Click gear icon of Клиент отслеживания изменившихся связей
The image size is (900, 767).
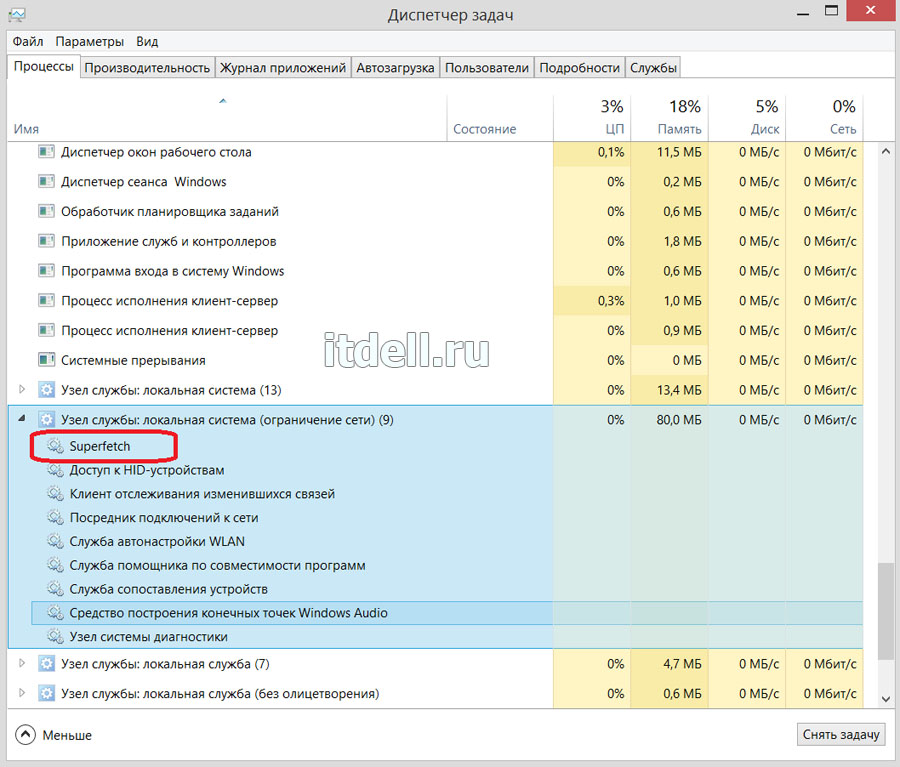[x=55, y=494]
